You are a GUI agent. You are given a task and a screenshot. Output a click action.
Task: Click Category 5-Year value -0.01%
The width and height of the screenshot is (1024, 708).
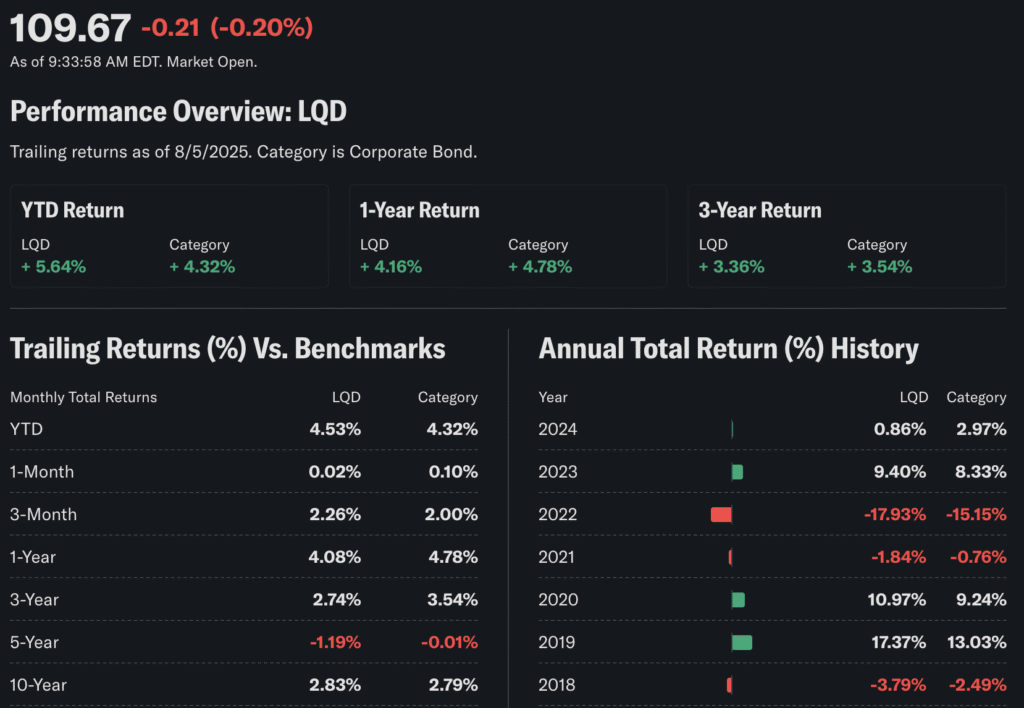click(x=449, y=643)
